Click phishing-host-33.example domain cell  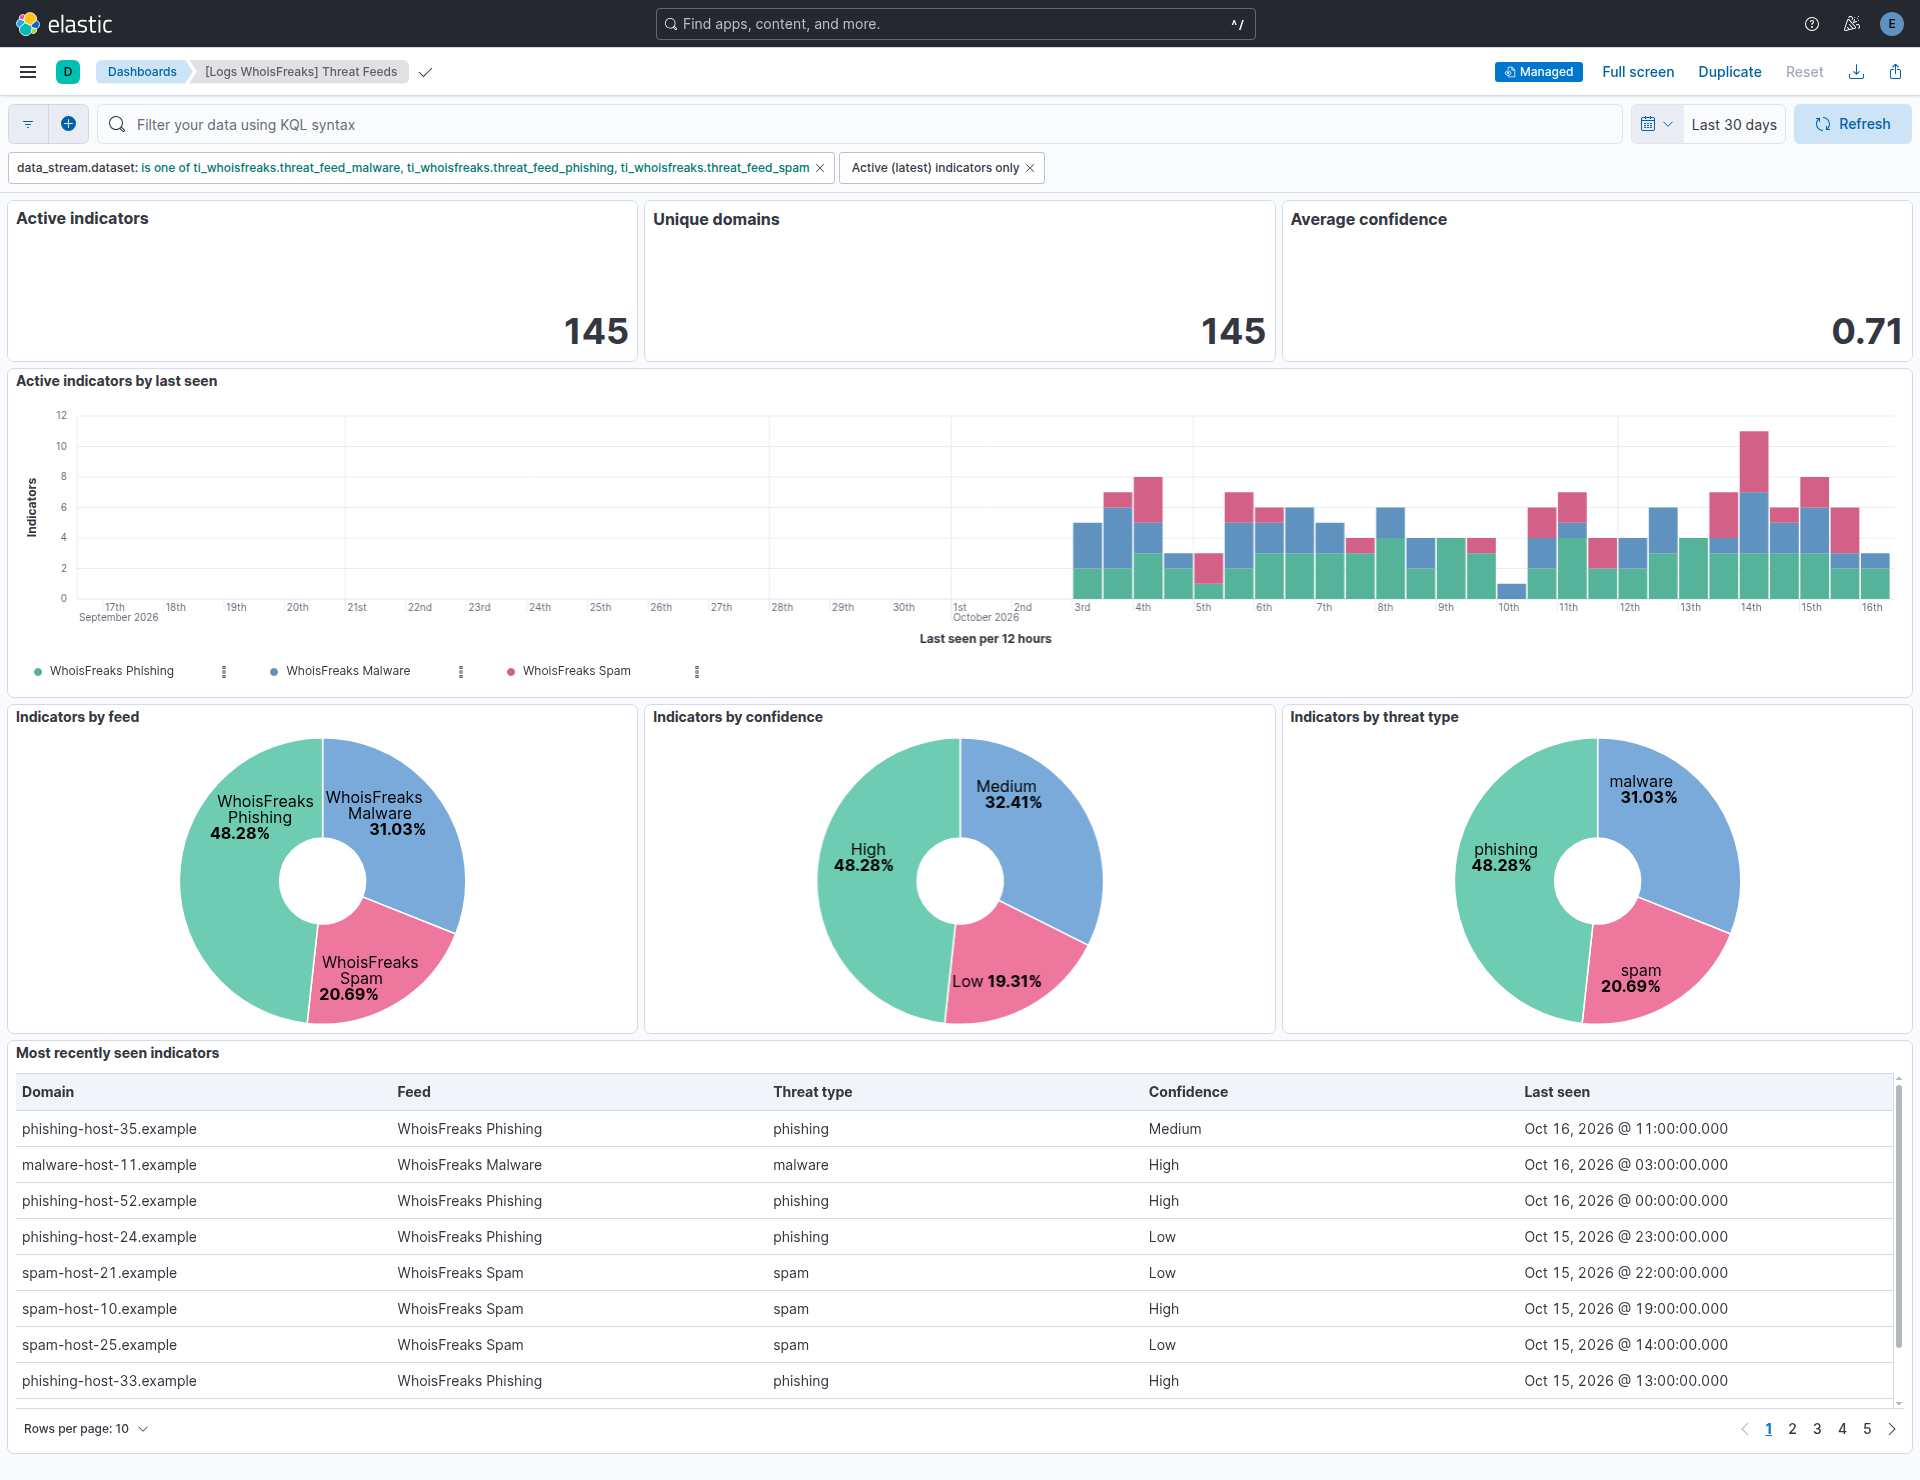(x=109, y=1381)
